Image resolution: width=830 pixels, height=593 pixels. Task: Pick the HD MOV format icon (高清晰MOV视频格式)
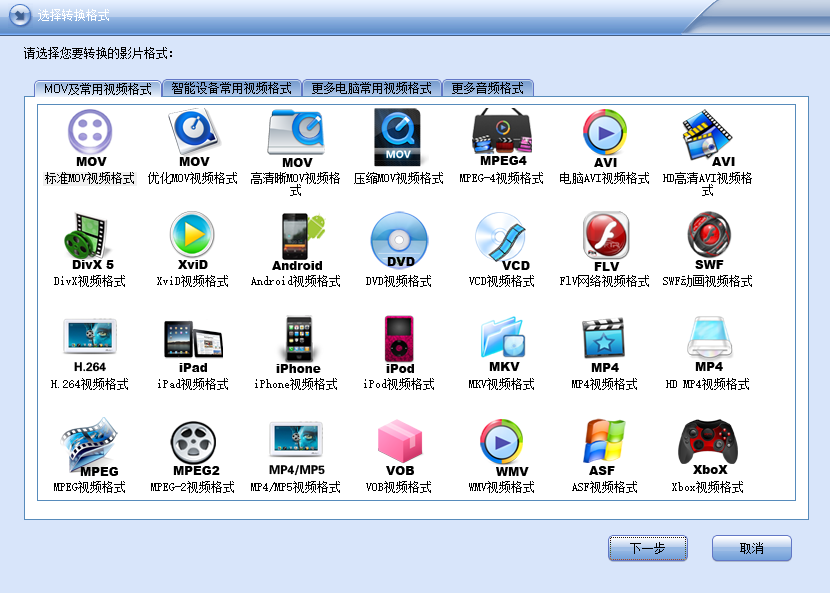(x=296, y=139)
